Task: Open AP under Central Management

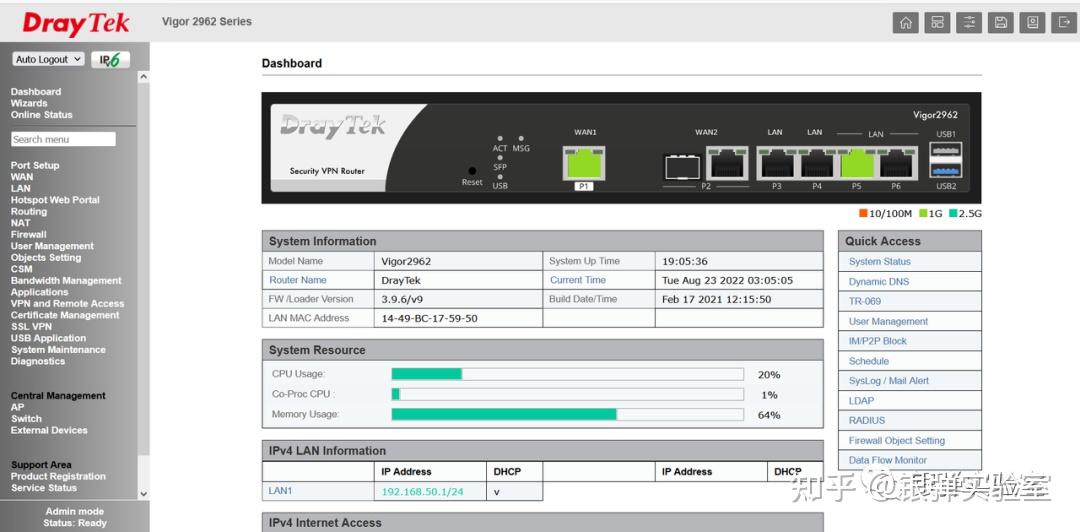Action: tap(17, 407)
